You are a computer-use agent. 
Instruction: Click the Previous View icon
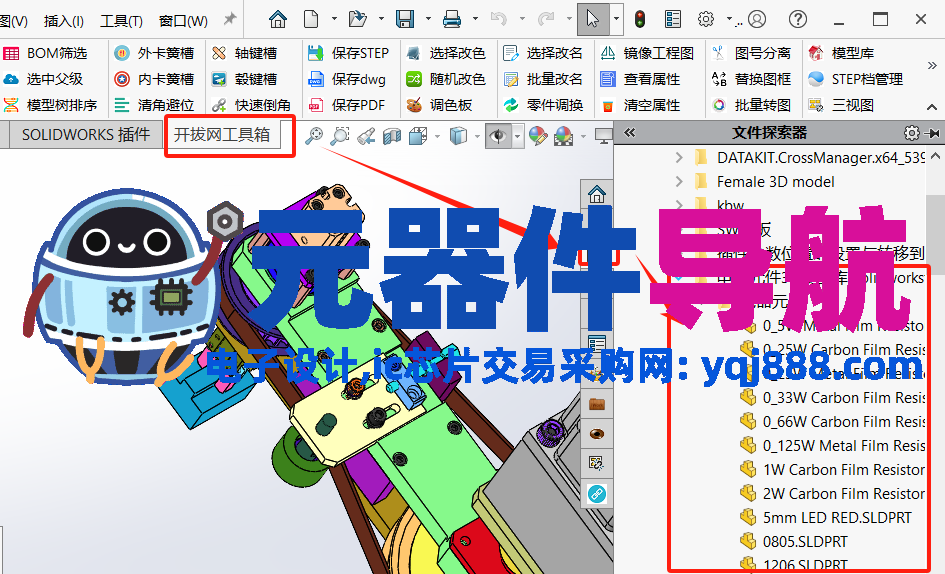click(366, 136)
